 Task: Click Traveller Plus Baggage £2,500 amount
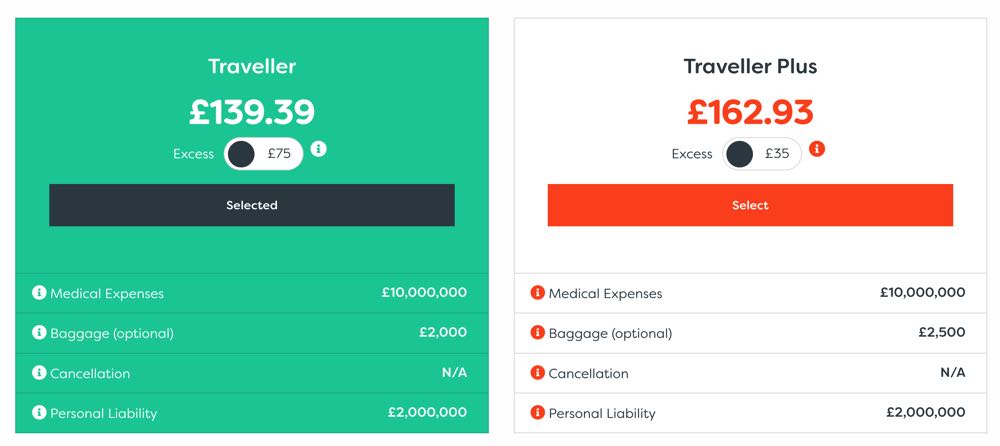point(942,332)
